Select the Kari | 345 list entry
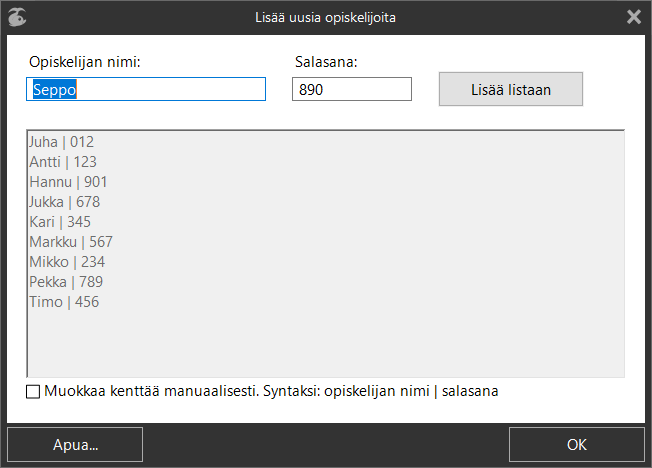This screenshot has width=652, height=468. (x=60, y=222)
